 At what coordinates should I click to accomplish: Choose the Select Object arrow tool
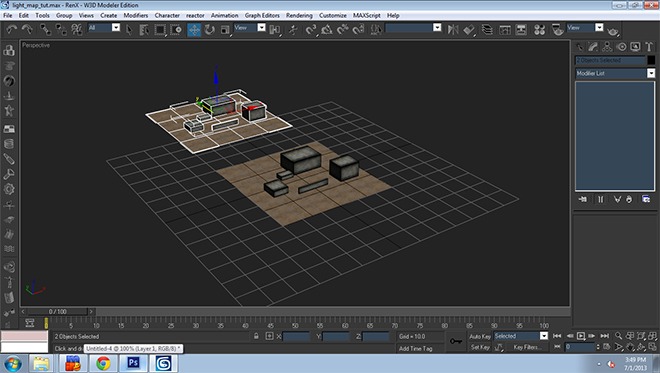click(129, 29)
